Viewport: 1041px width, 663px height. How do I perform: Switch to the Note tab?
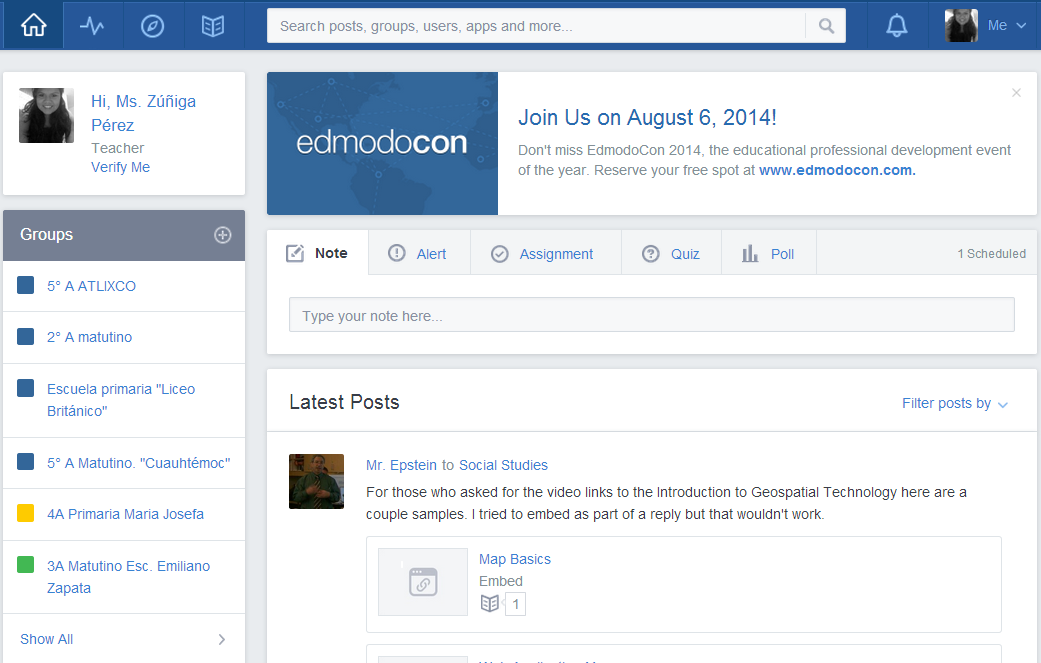pos(317,253)
